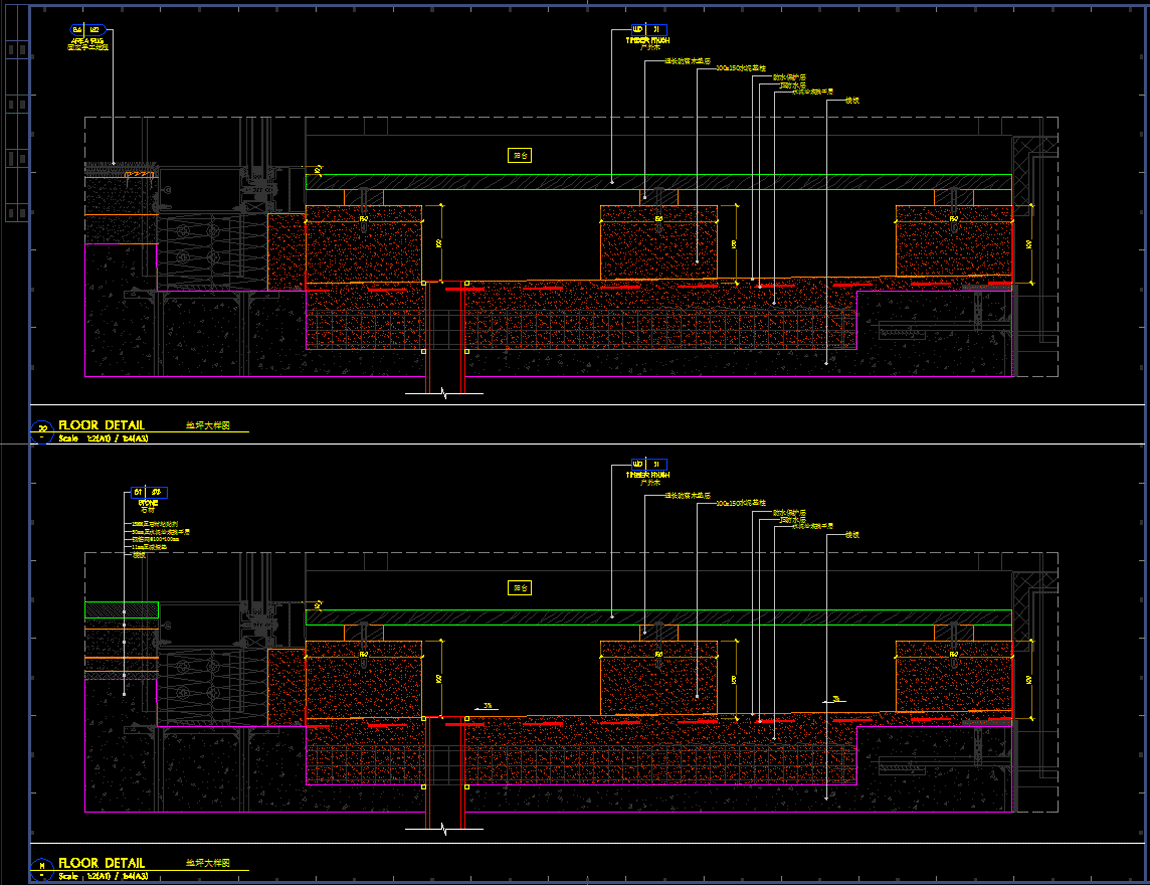The width and height of the screenshot is (1150, 885).
Task: Select the Chinese subtitle beside upper FLOOR DETAIL
Action: [x=207, y=426]
